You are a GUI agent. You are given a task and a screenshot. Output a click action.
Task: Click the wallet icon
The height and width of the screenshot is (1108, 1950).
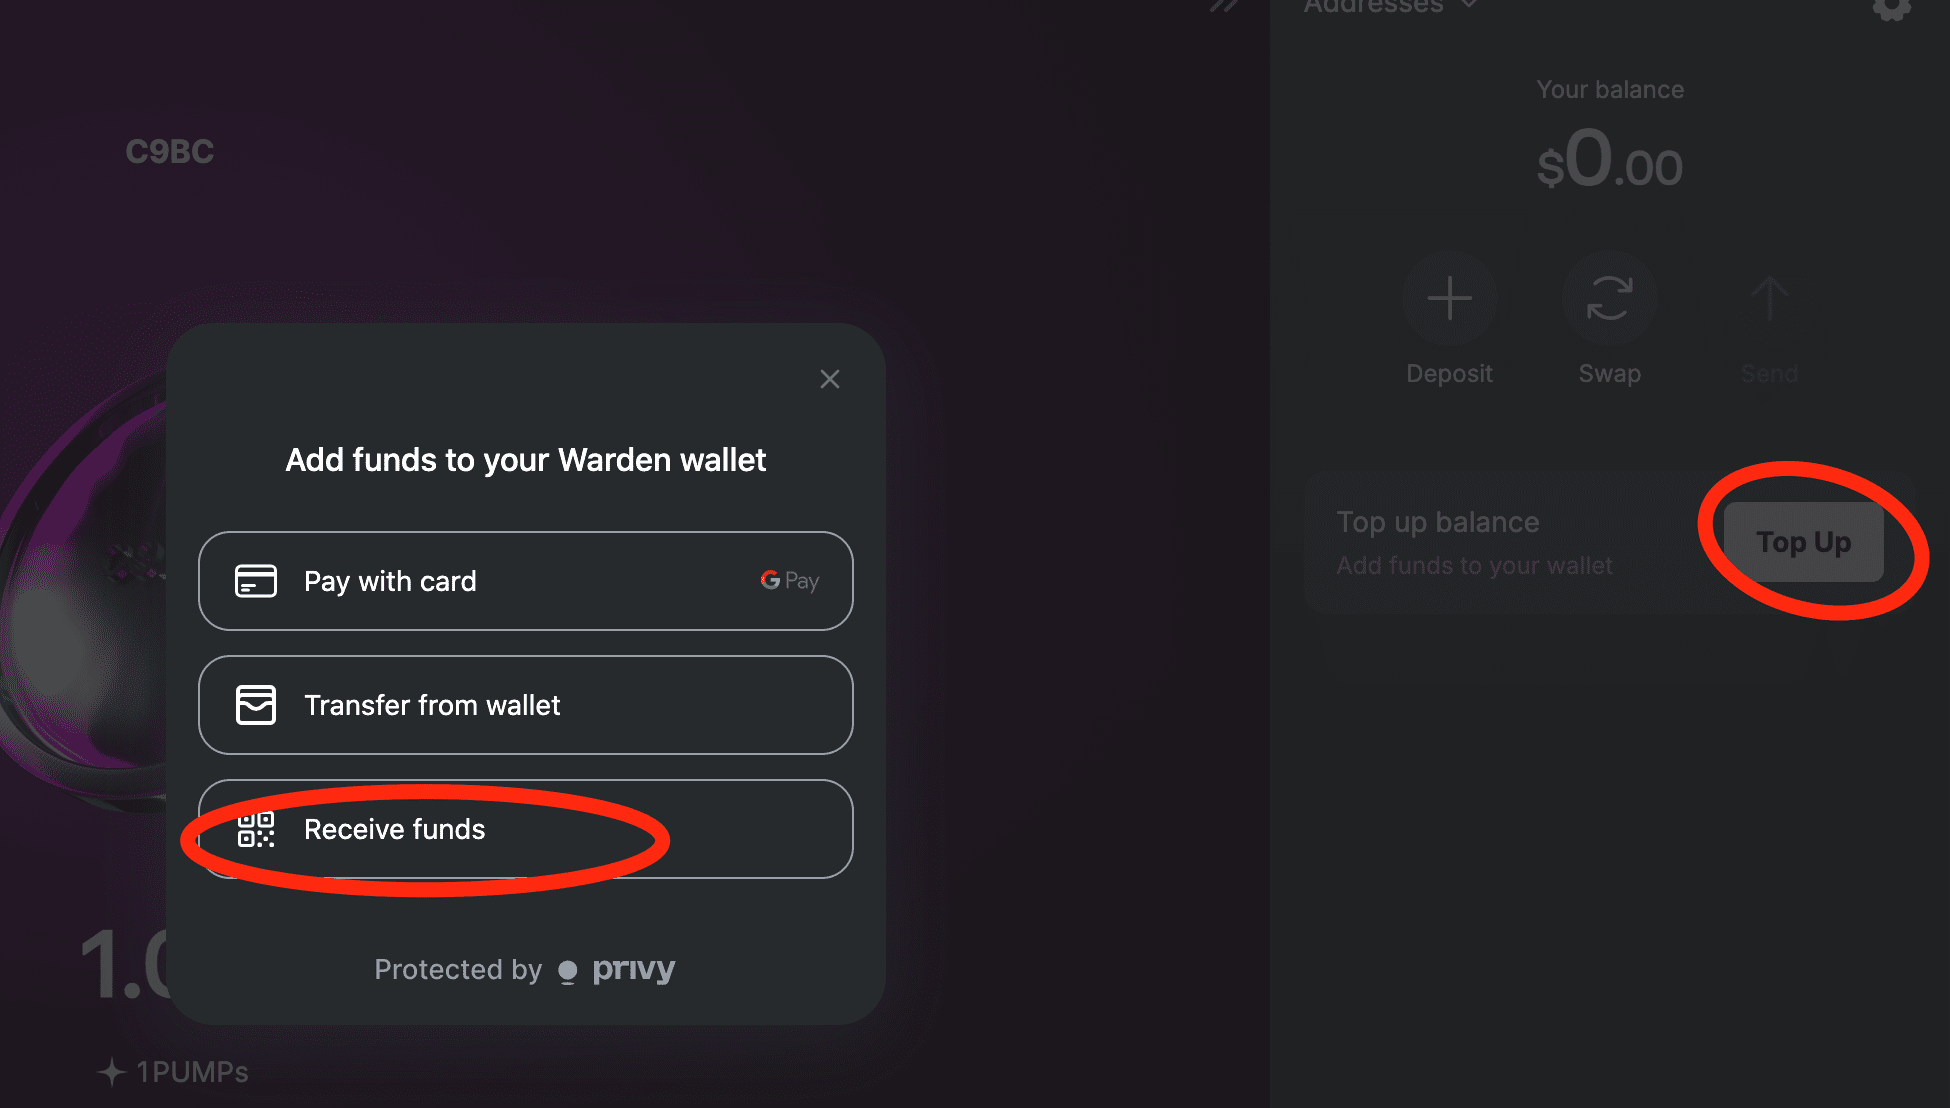click(256, 705)
